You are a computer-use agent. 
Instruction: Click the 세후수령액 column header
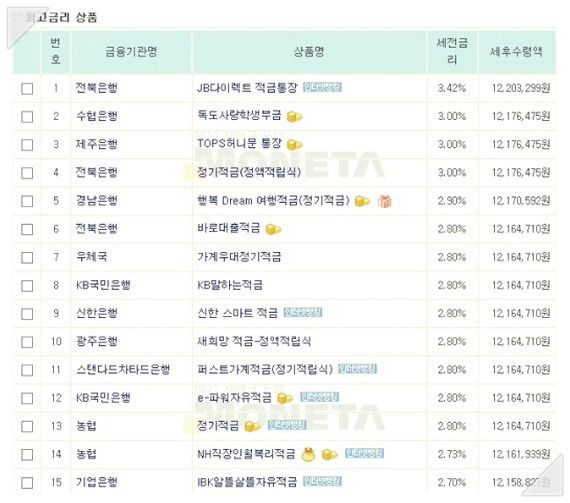pos(517,52)
